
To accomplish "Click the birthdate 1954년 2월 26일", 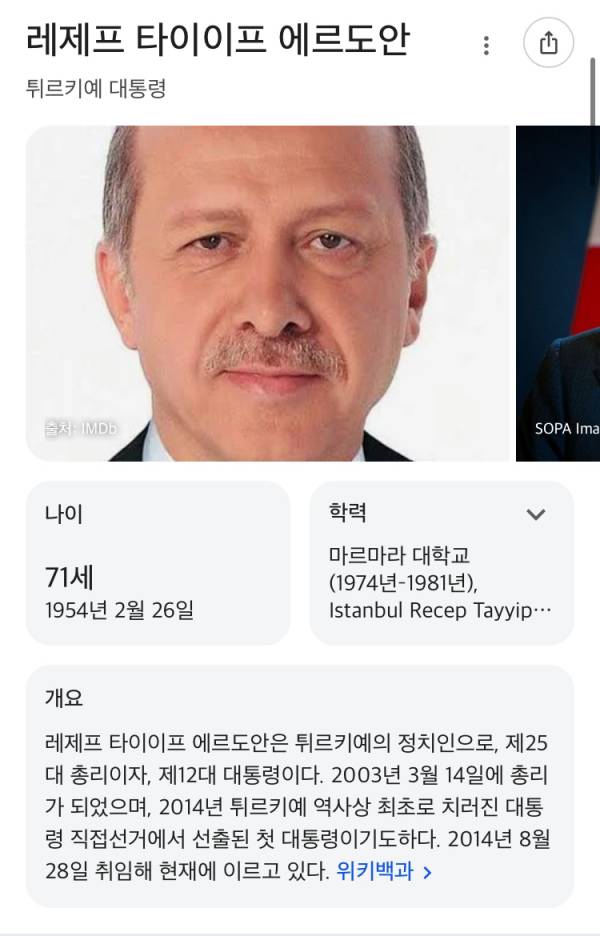I will coord(119,610).
